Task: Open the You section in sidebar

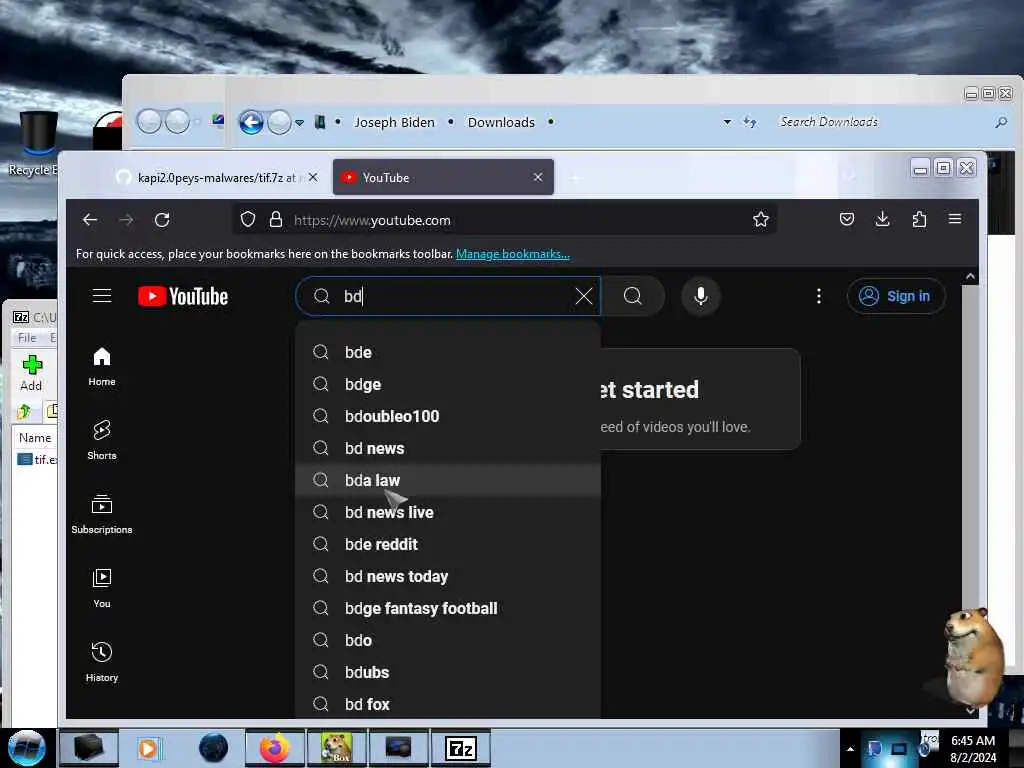Action: (102, 588)
